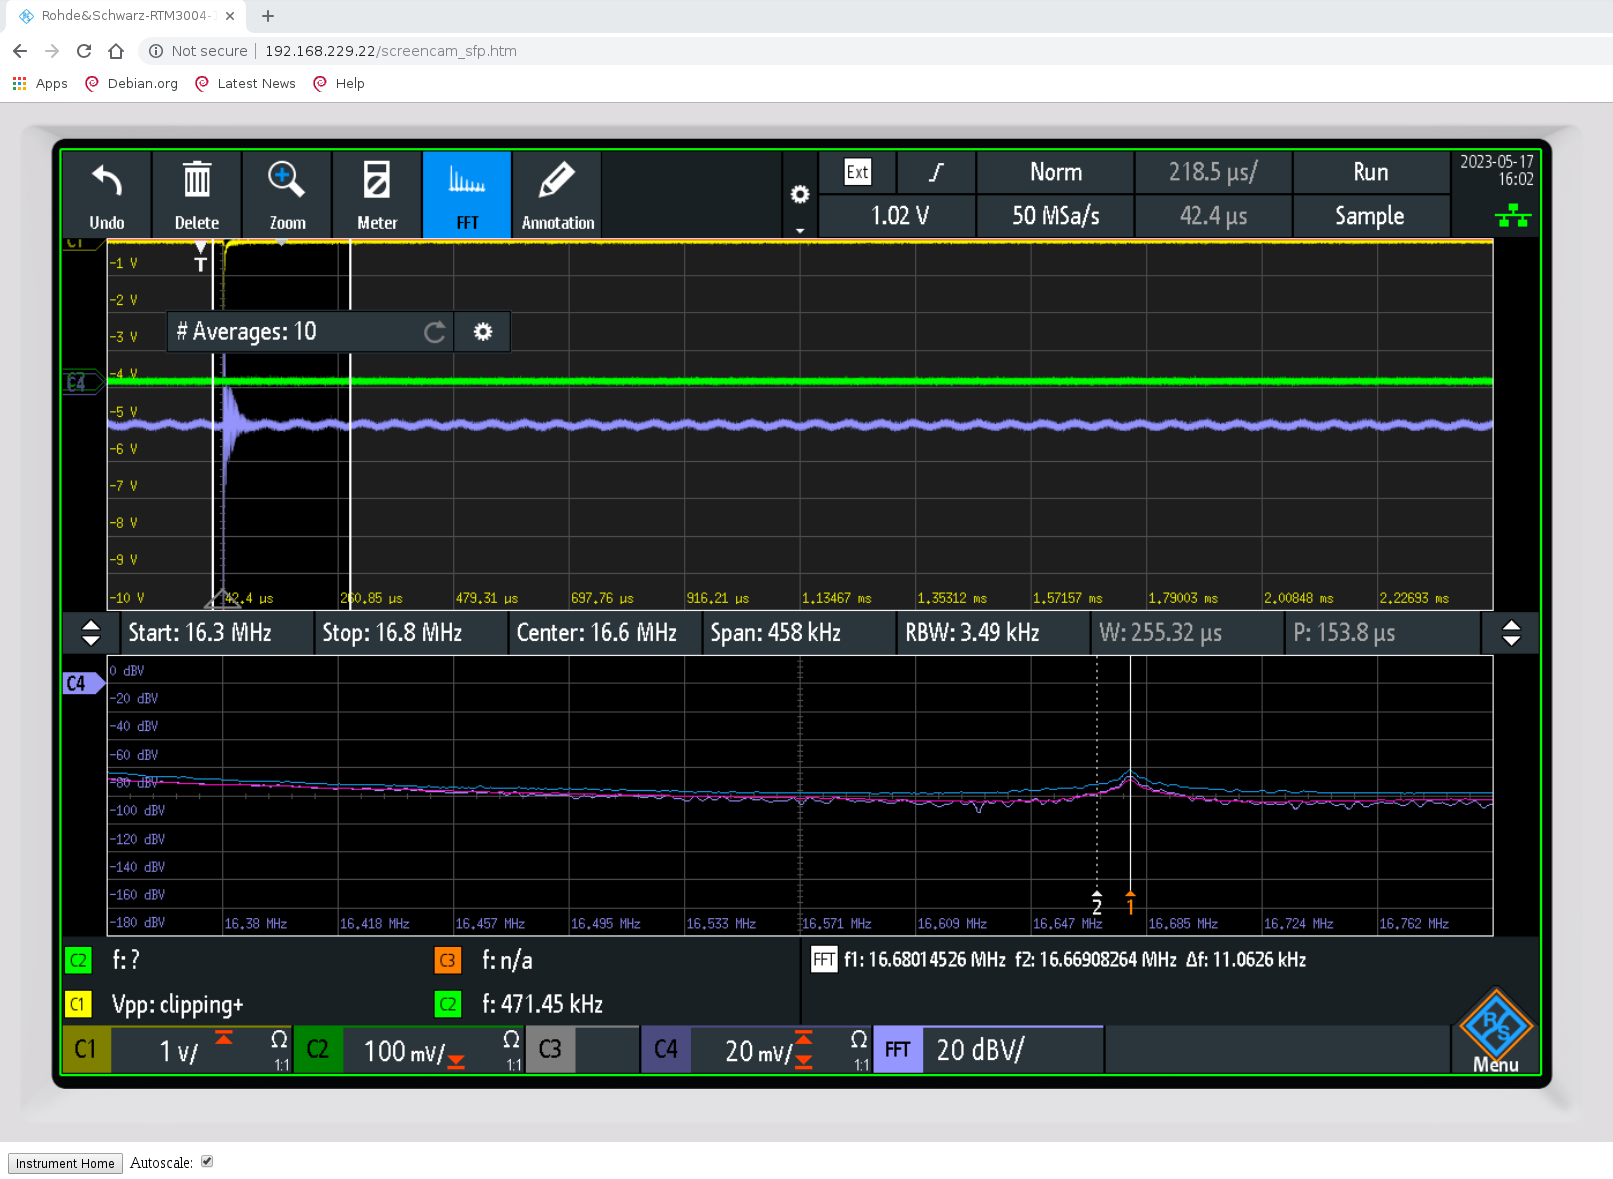Toggle channel C1 on or off
Image resolution: width=1613 pixels, height=1179 pixels.
point(86,1050)
